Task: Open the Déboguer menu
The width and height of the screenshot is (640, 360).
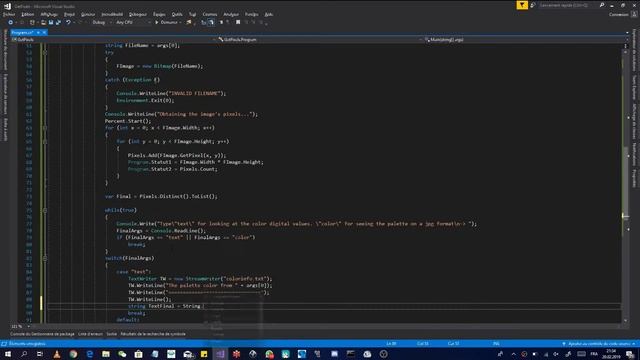Action: coord(138,14)
